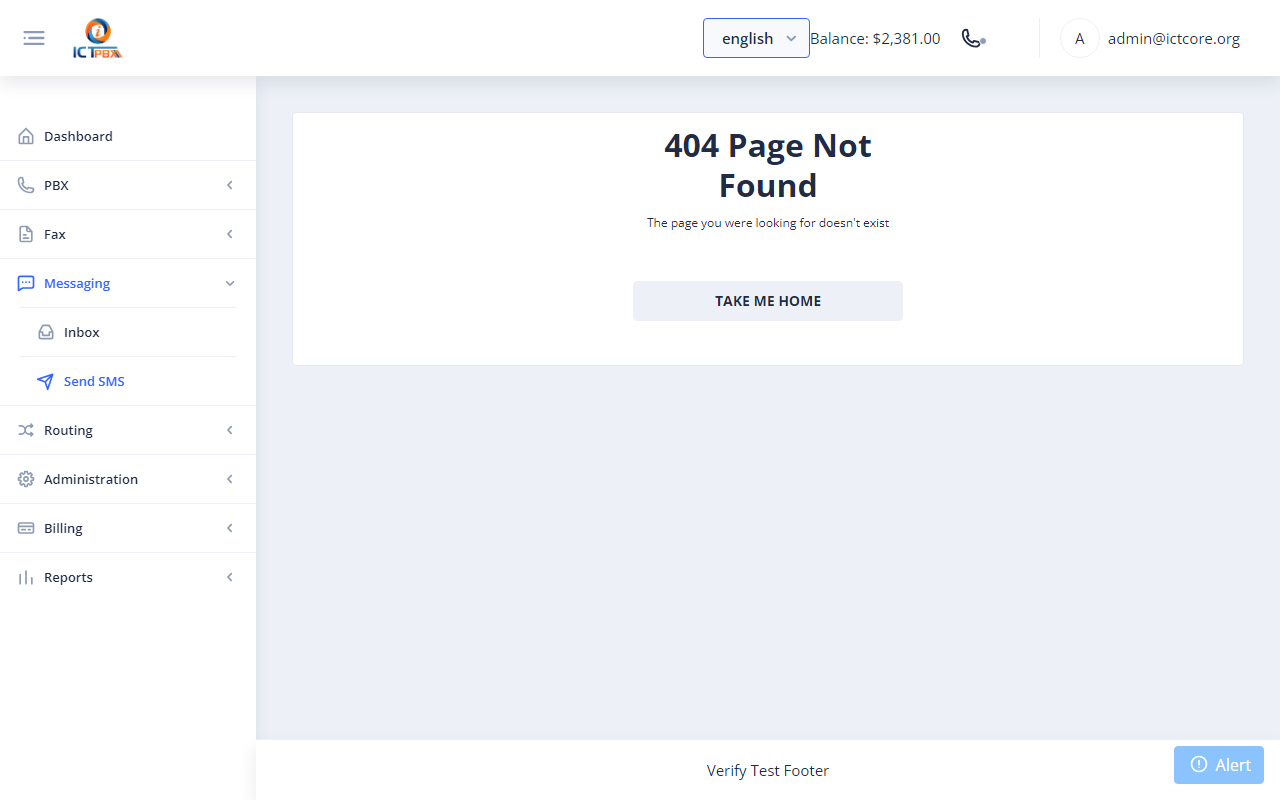Open the english language dropdown
Image resolution: width=1280 pixels, height=800 pixels.
coord(756,38)
